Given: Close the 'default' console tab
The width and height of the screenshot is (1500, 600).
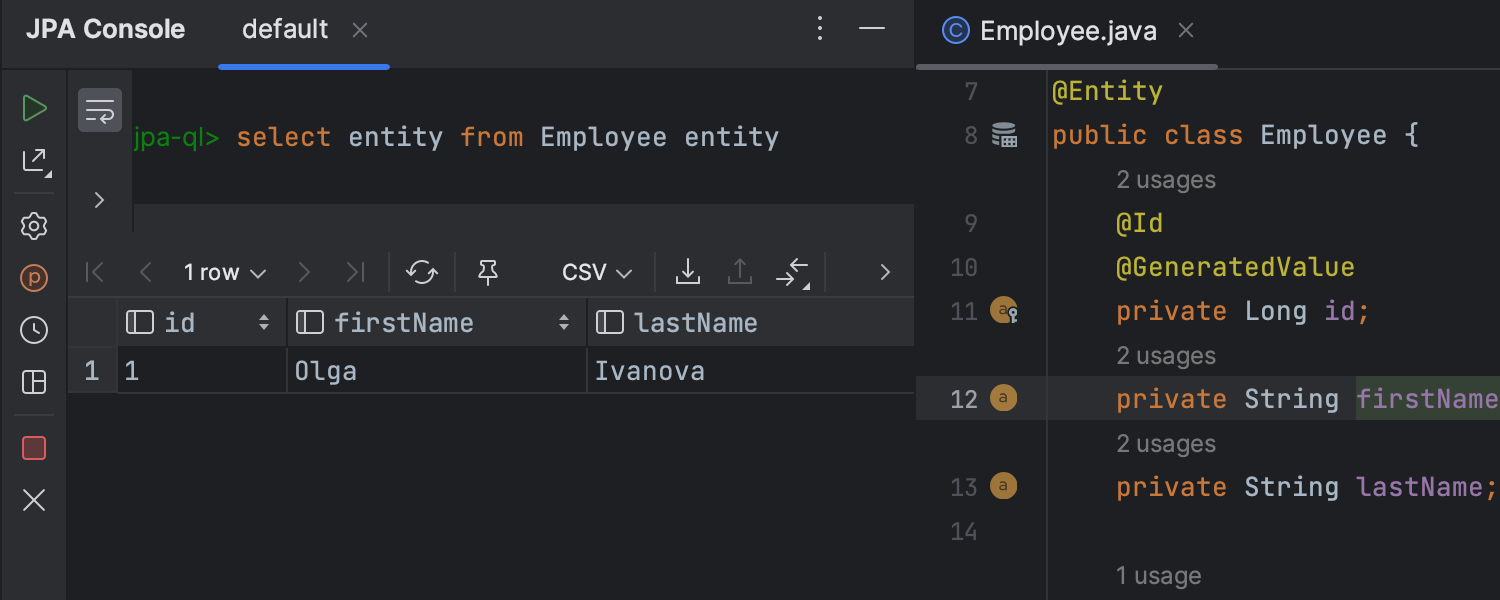Looking at the screenshot, I should tap(360, 31).
